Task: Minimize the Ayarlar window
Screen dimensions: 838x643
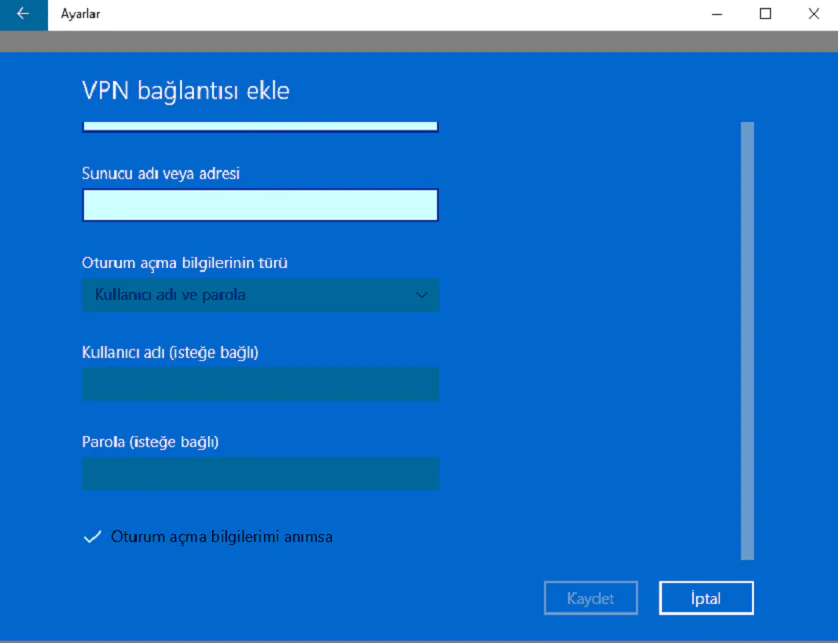Action: [x=717, y=14]
